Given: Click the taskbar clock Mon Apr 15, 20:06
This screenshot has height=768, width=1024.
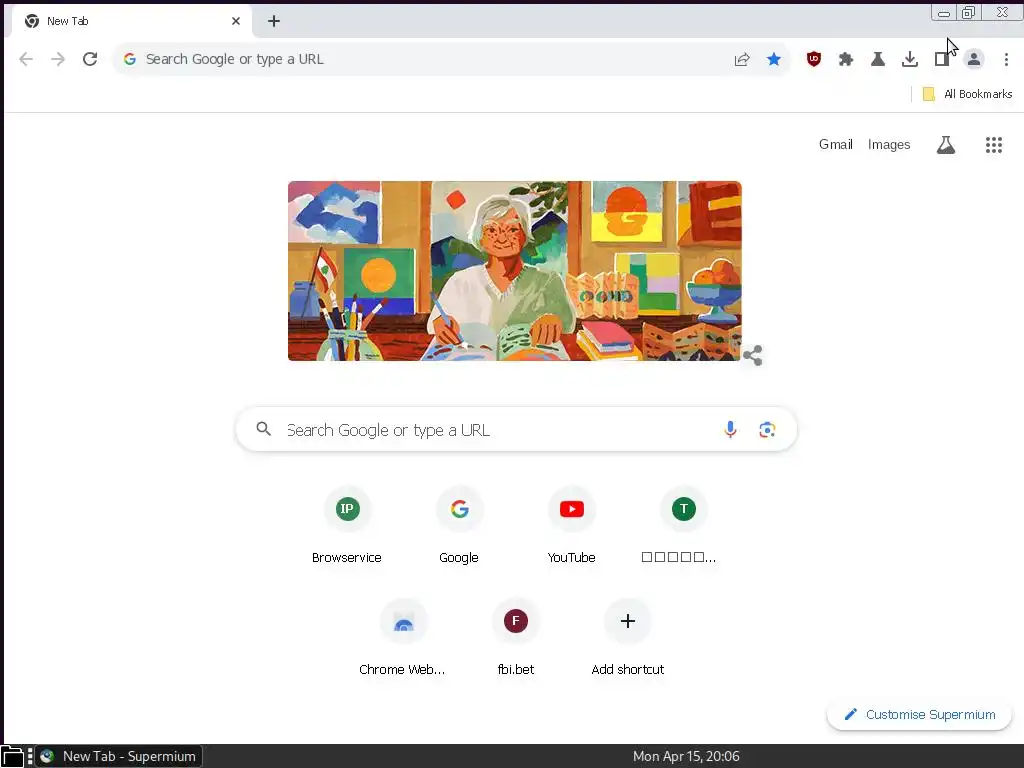Looking at the screenshot, I should tap(686, 756).
